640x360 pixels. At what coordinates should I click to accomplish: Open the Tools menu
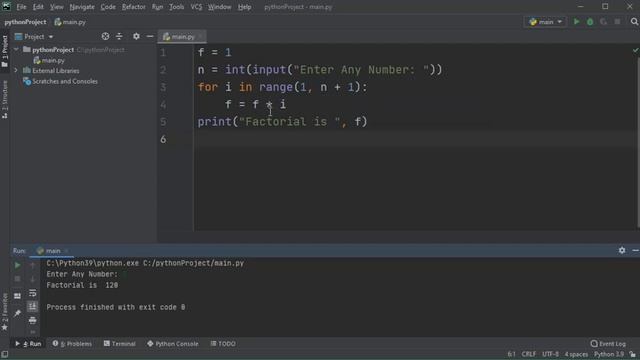(x=176, y=7)
